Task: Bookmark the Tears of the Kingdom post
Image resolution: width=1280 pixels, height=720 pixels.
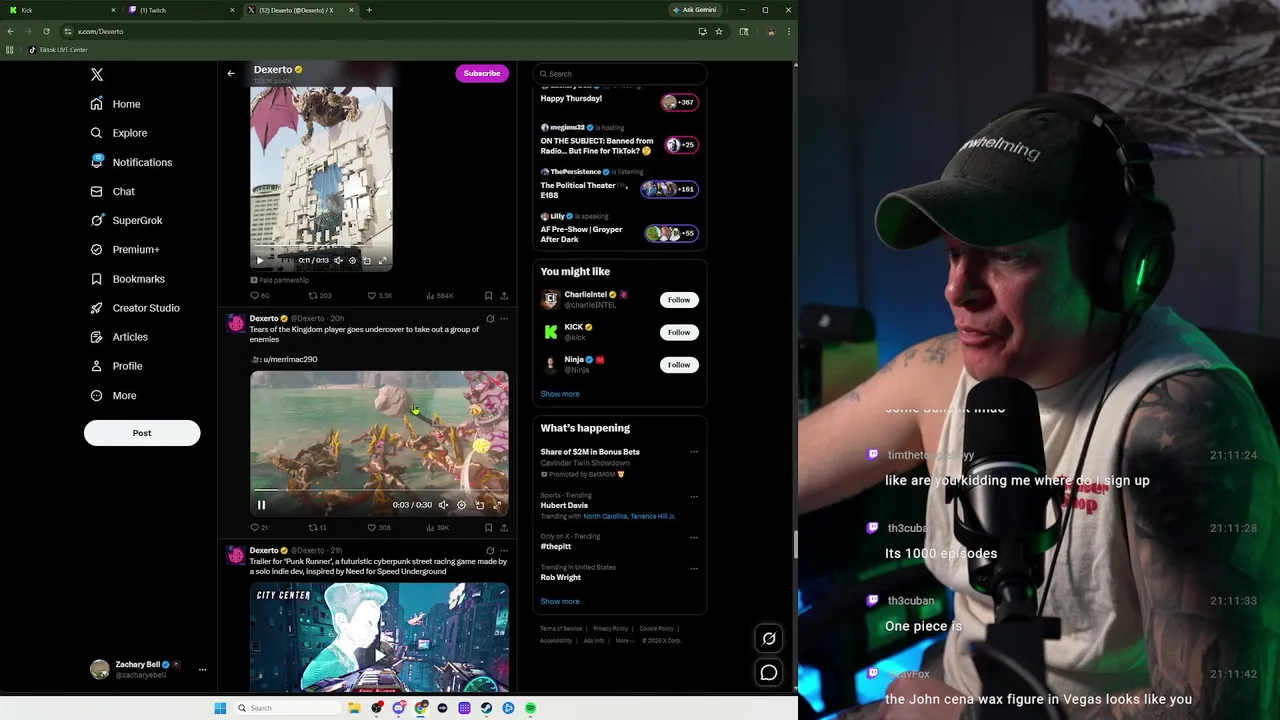Action: (x=488, y=527)
